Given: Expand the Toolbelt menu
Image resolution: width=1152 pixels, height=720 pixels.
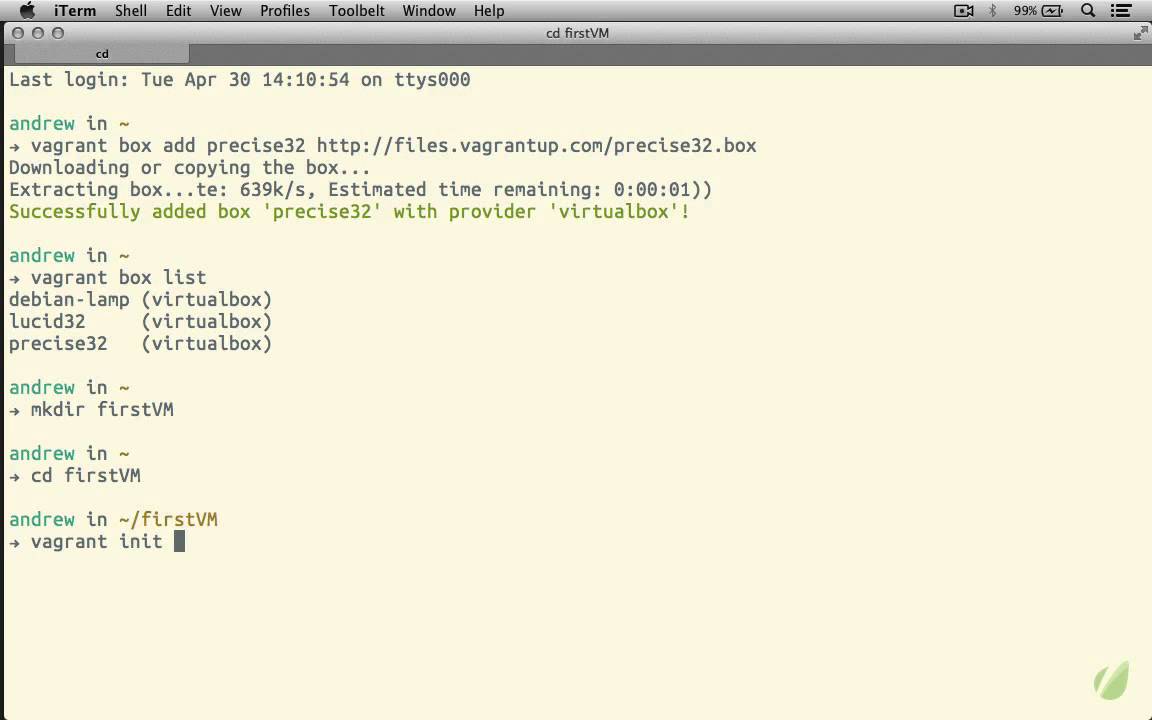Looking at the screenshot, I should tap(355, 11).
